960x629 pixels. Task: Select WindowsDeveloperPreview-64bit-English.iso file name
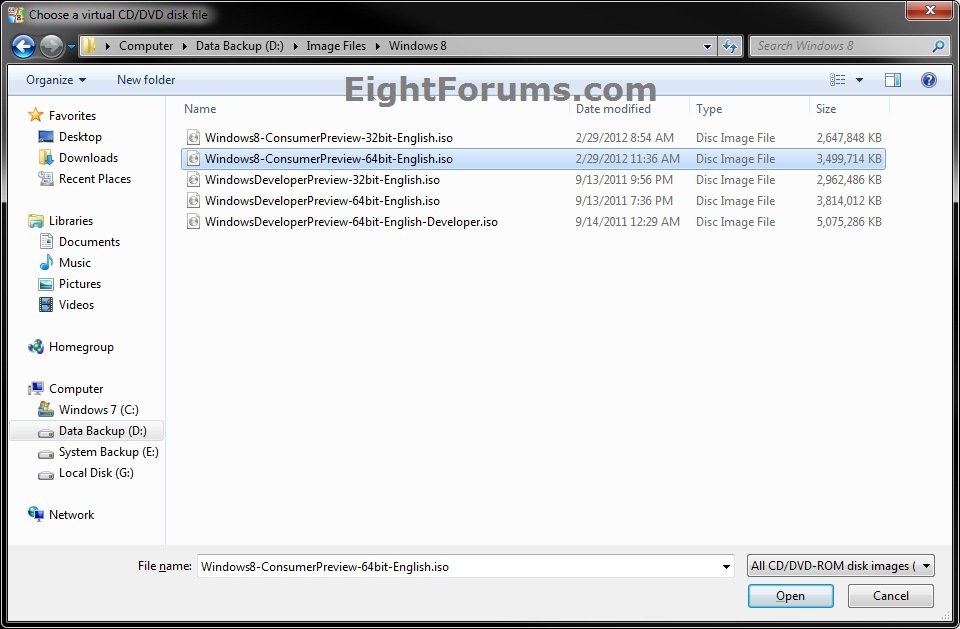(322, 201)
